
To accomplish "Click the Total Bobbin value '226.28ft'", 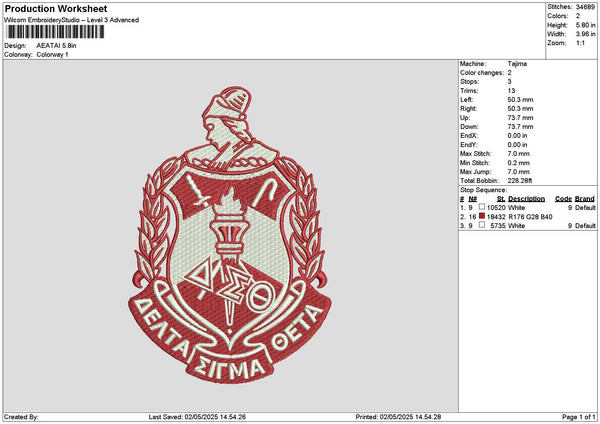I will pos(520,181).
